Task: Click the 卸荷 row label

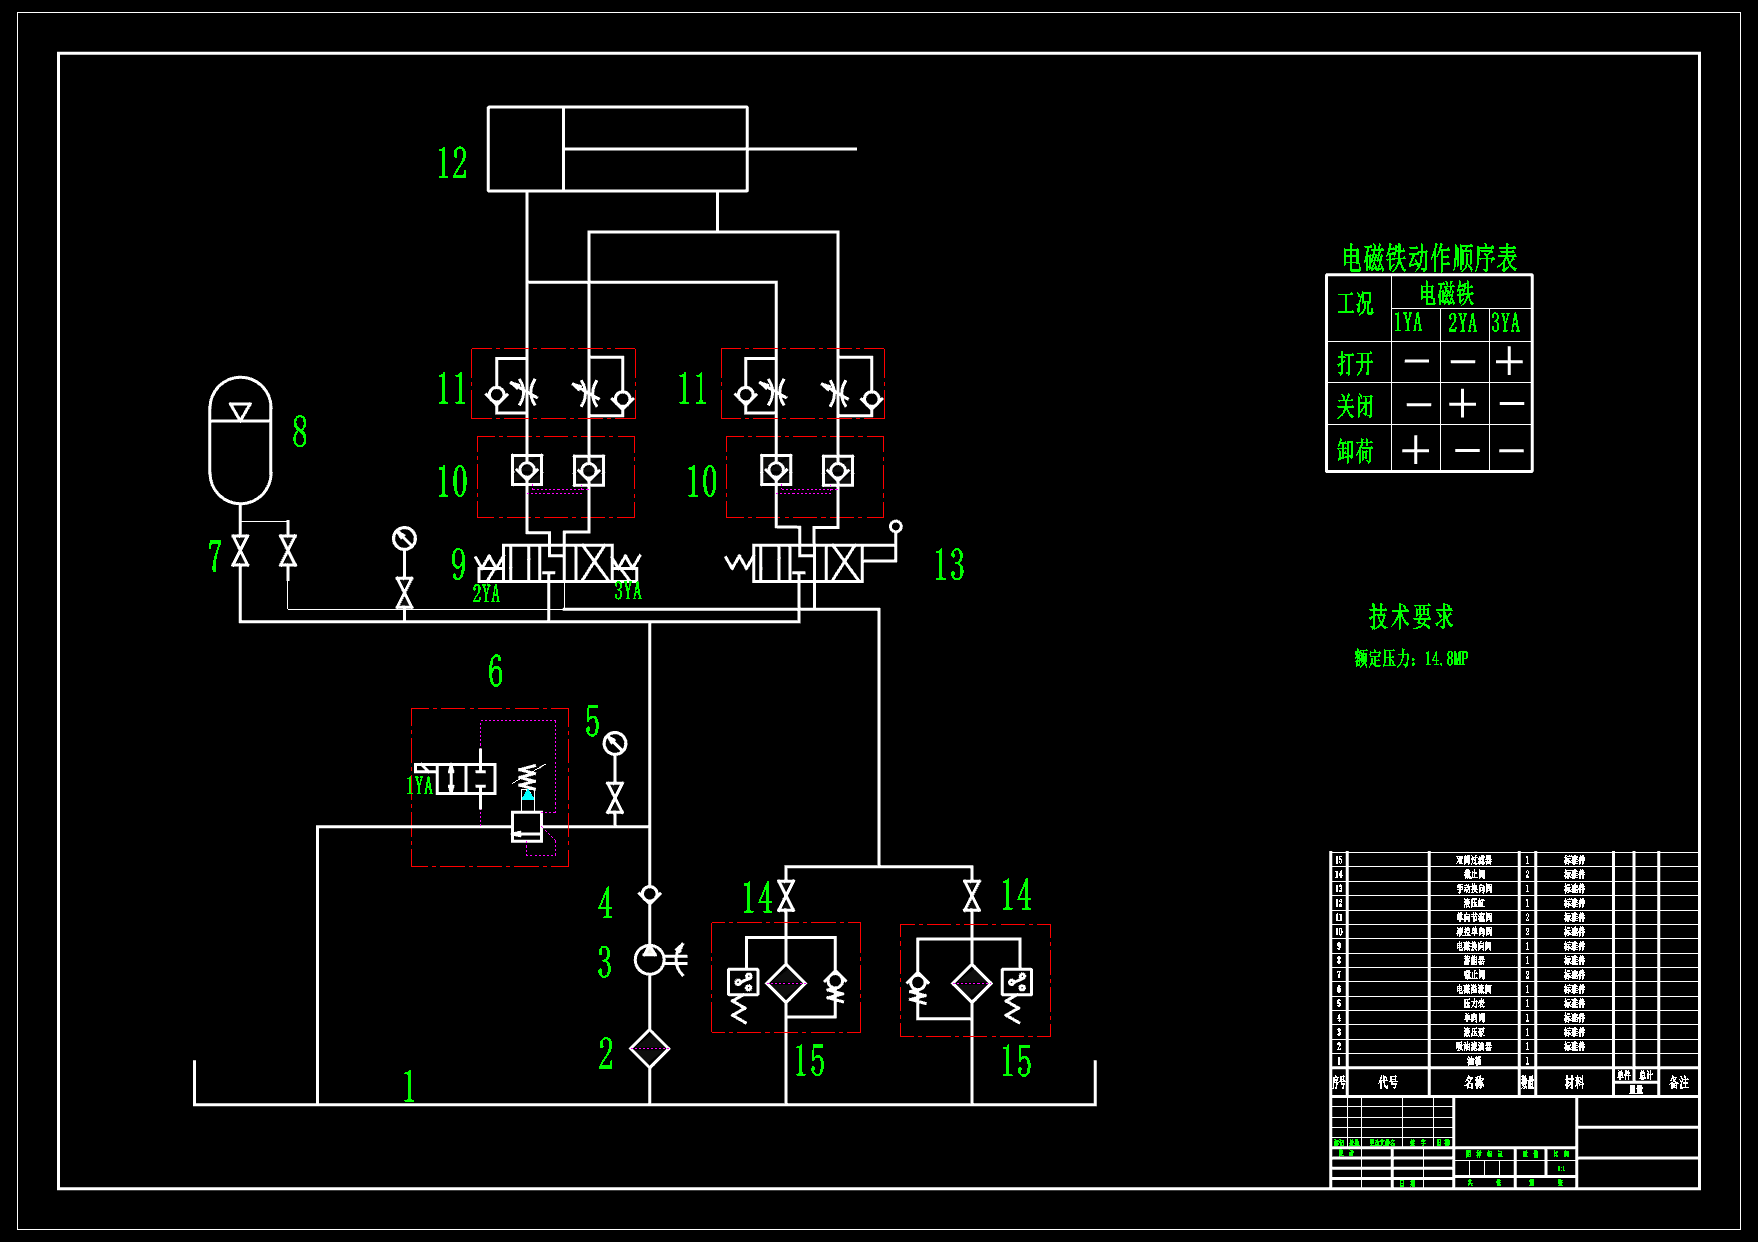Action: tap(1356, 450)
